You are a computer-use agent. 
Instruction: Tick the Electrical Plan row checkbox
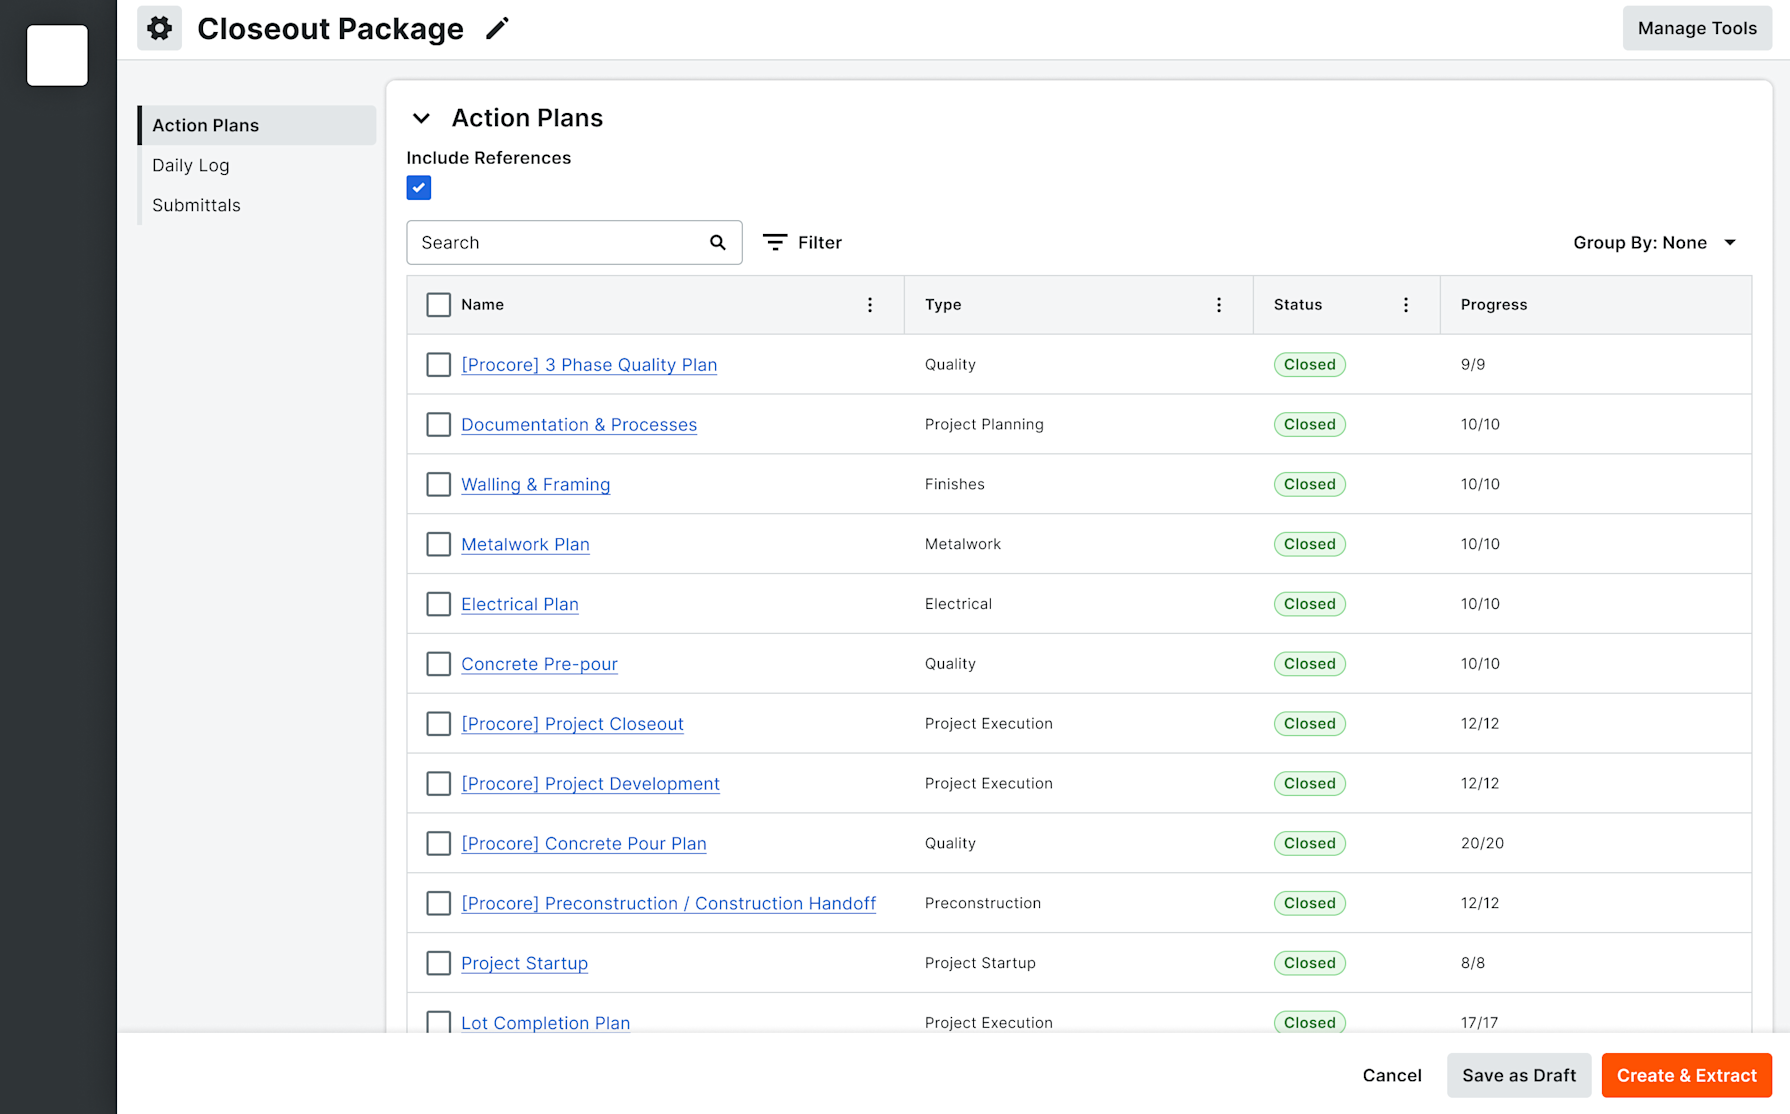(x=439, y=604)
